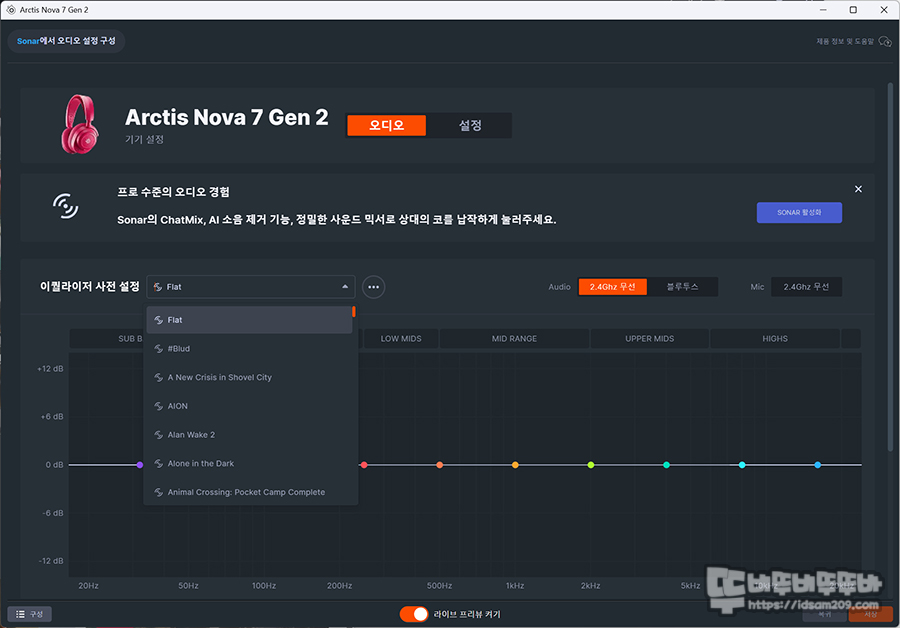Open Sonar audio settings configuration link
900x628 pixels.
(x=66, y=41)
